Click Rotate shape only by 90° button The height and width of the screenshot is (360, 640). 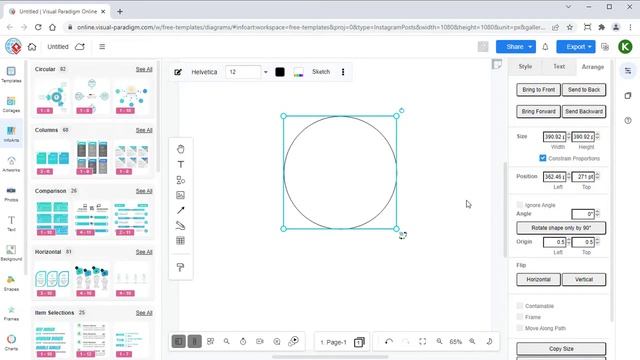pos(561,228)
